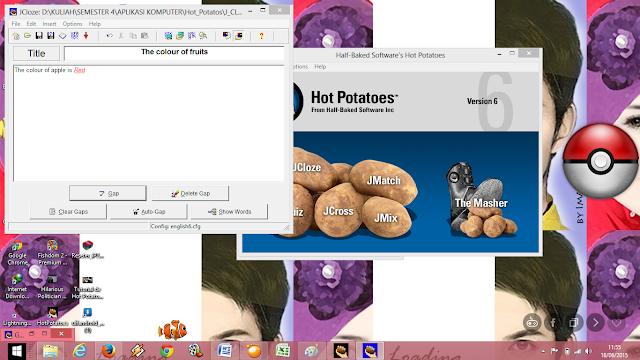Click the red question mark Help icon
This screenshot has width=640, height=360.
pyautogui.click(x=262, y=36)
